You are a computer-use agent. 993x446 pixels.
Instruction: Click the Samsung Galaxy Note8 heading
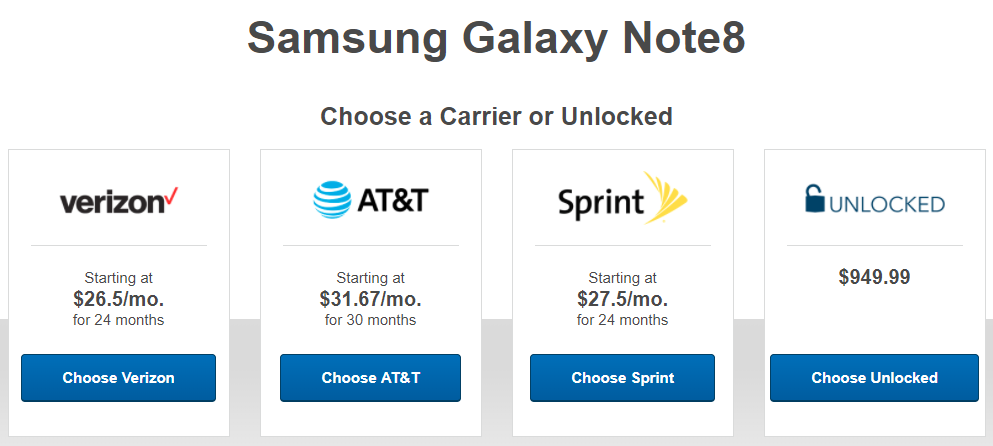click(496, 39)
